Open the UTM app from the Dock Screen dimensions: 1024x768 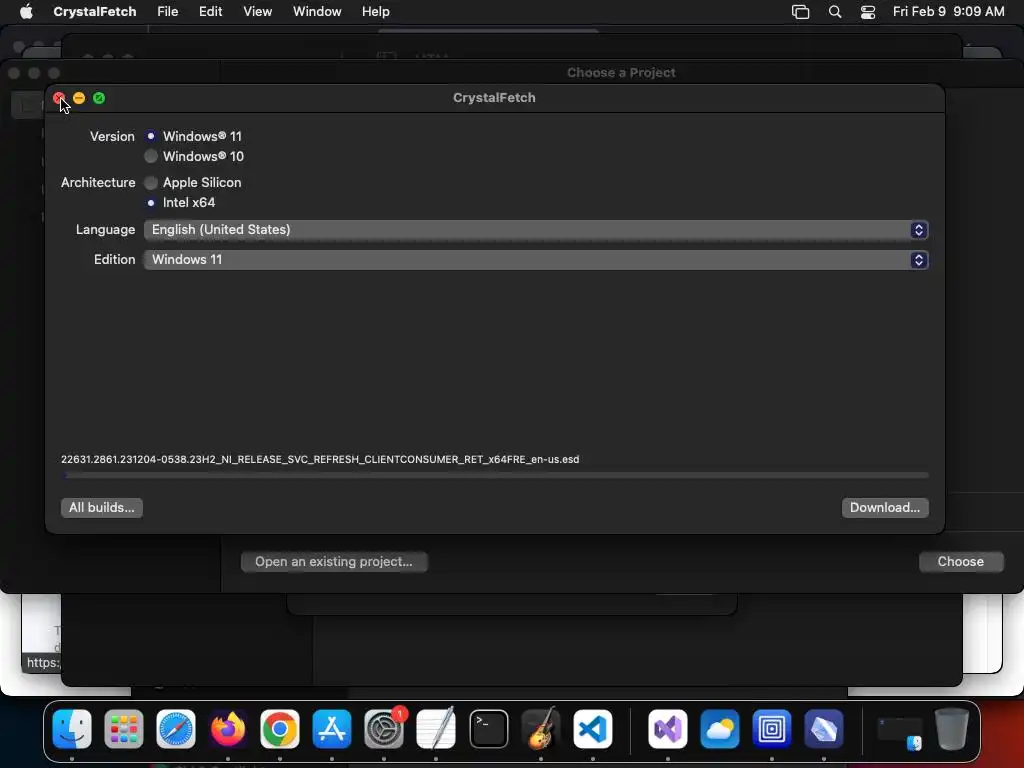pyautogui.click(x=772, y=729)
